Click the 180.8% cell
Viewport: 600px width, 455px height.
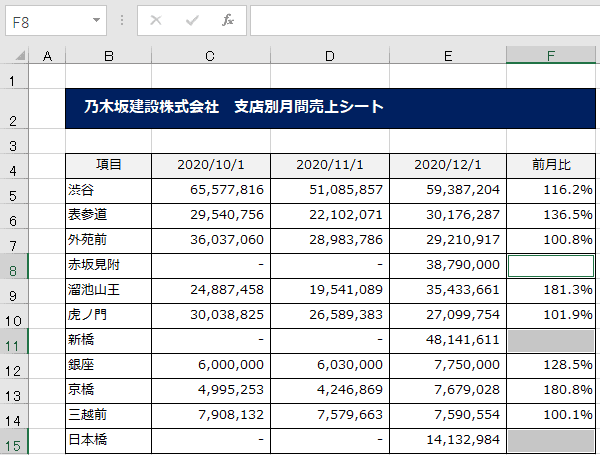click(551, 391)
